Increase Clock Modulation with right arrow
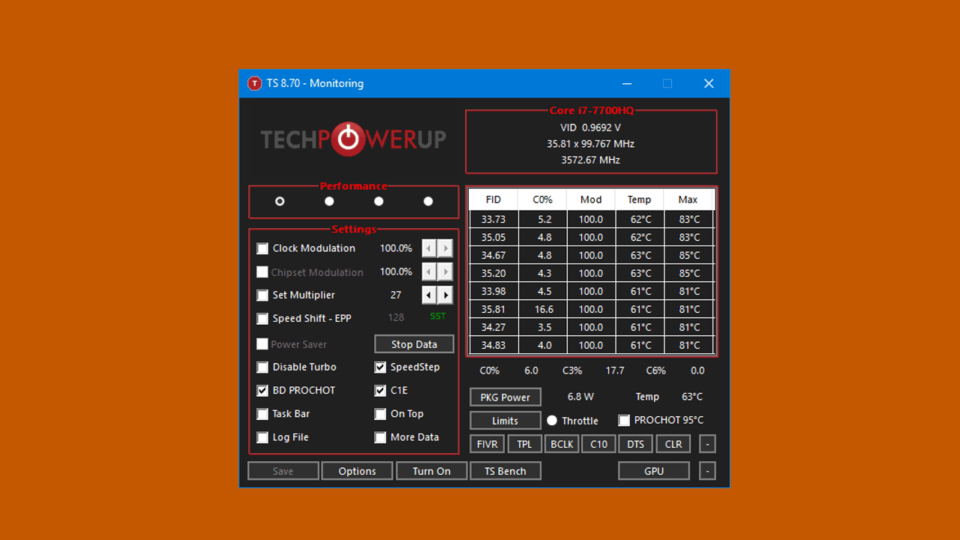960x540 pixels. 445,248
